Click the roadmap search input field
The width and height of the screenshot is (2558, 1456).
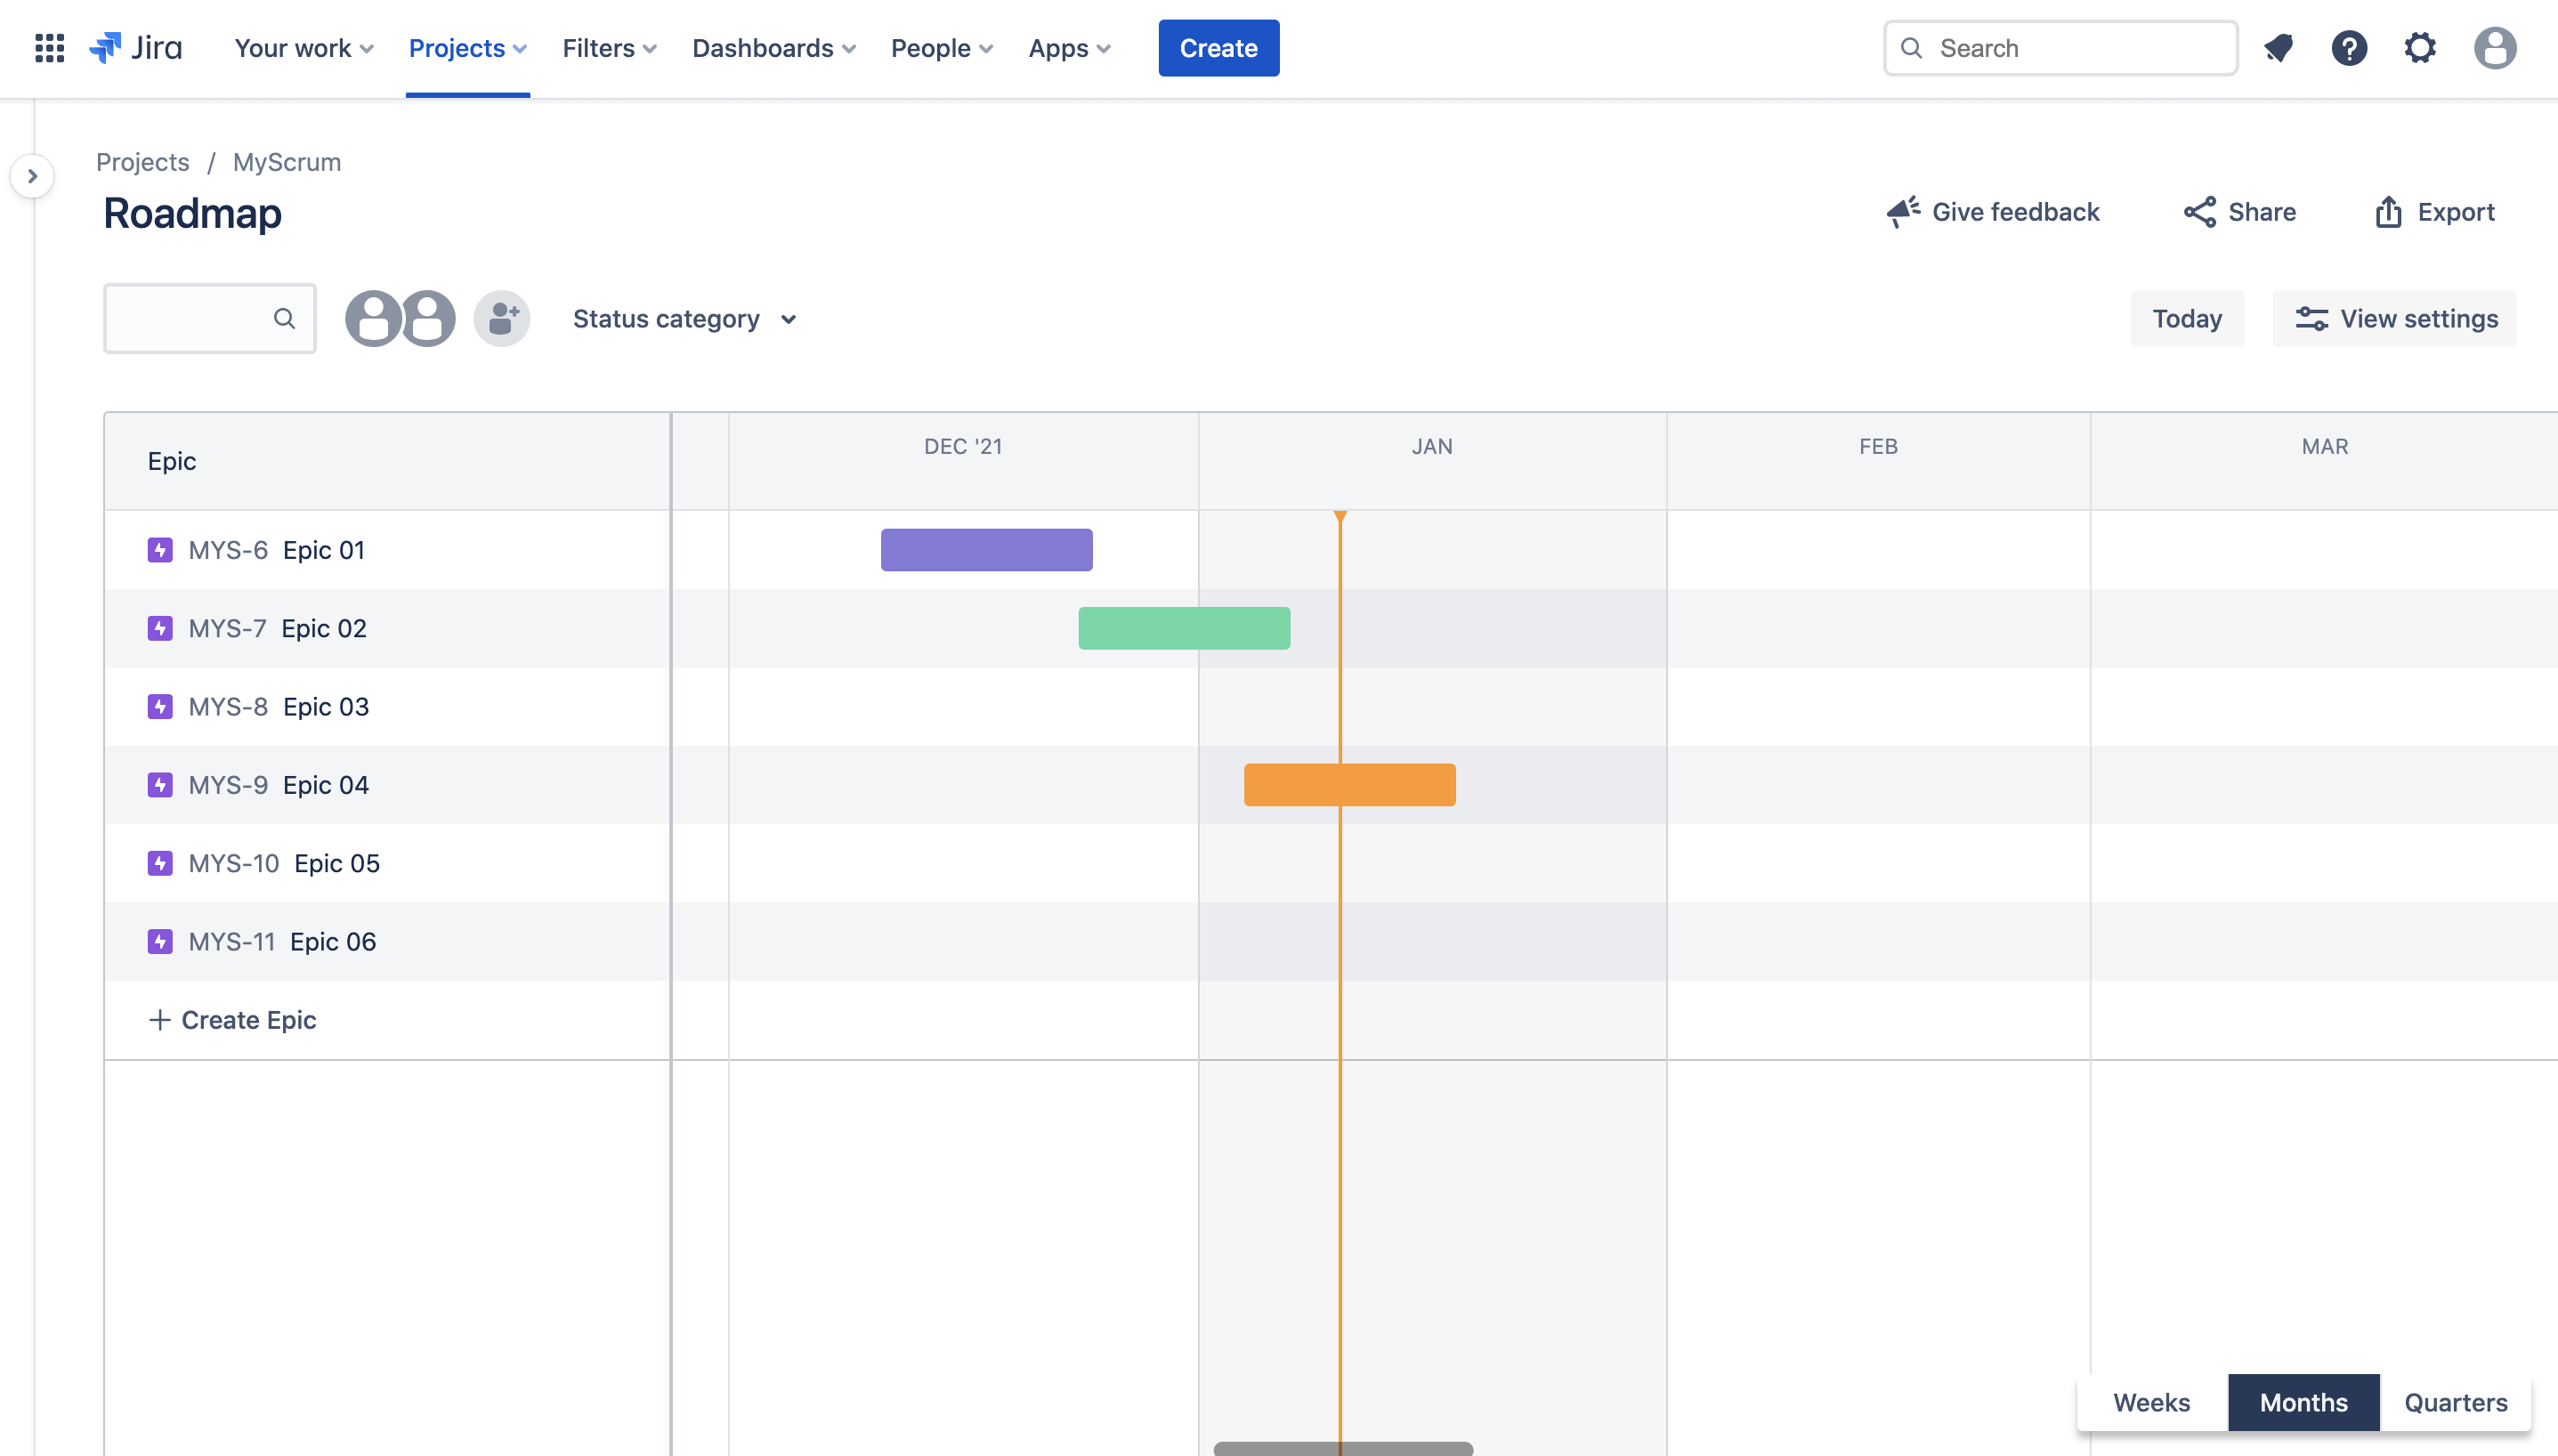point(190,319)
